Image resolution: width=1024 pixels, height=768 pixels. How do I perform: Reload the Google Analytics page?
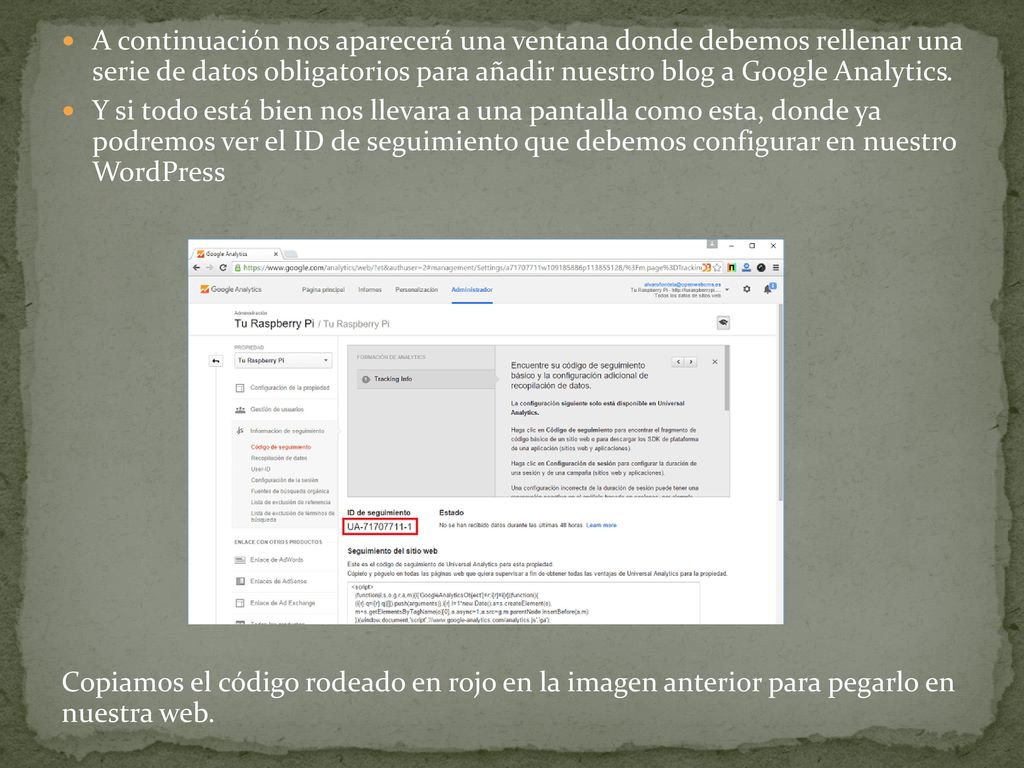[223, 268]
